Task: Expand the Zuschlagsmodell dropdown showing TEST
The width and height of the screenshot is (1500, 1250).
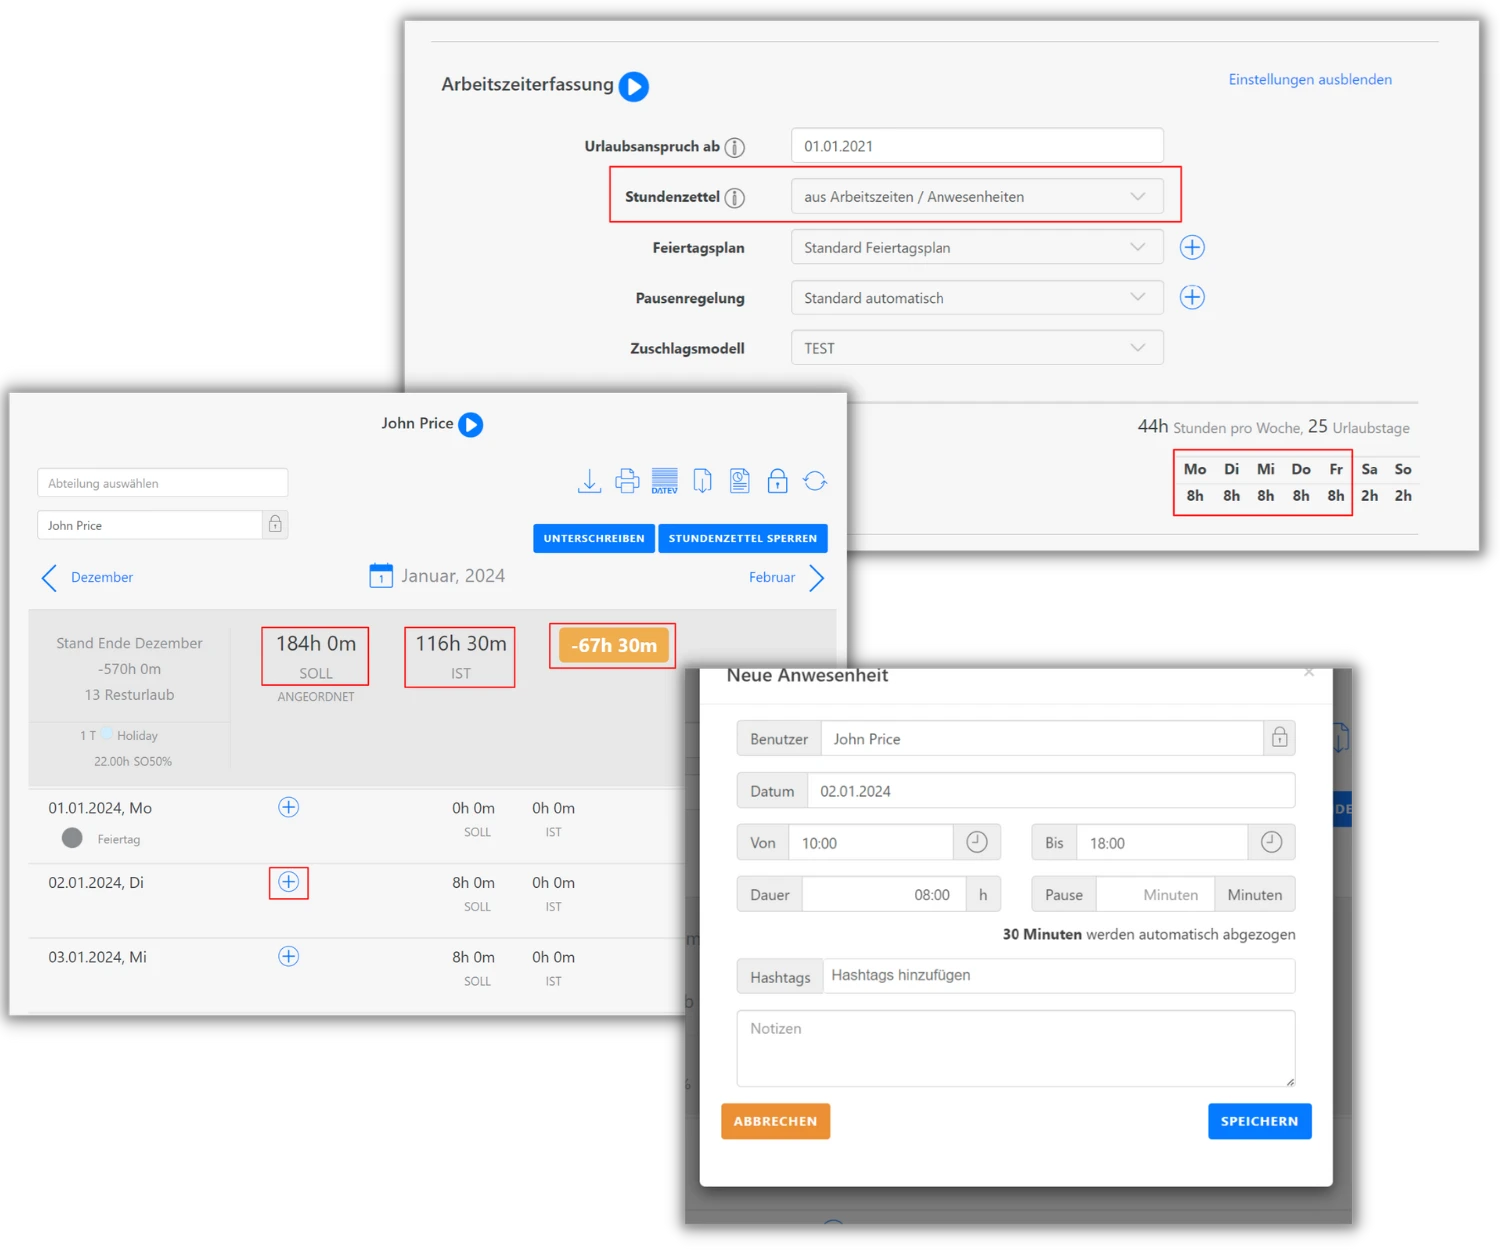Action: point(976,348)
